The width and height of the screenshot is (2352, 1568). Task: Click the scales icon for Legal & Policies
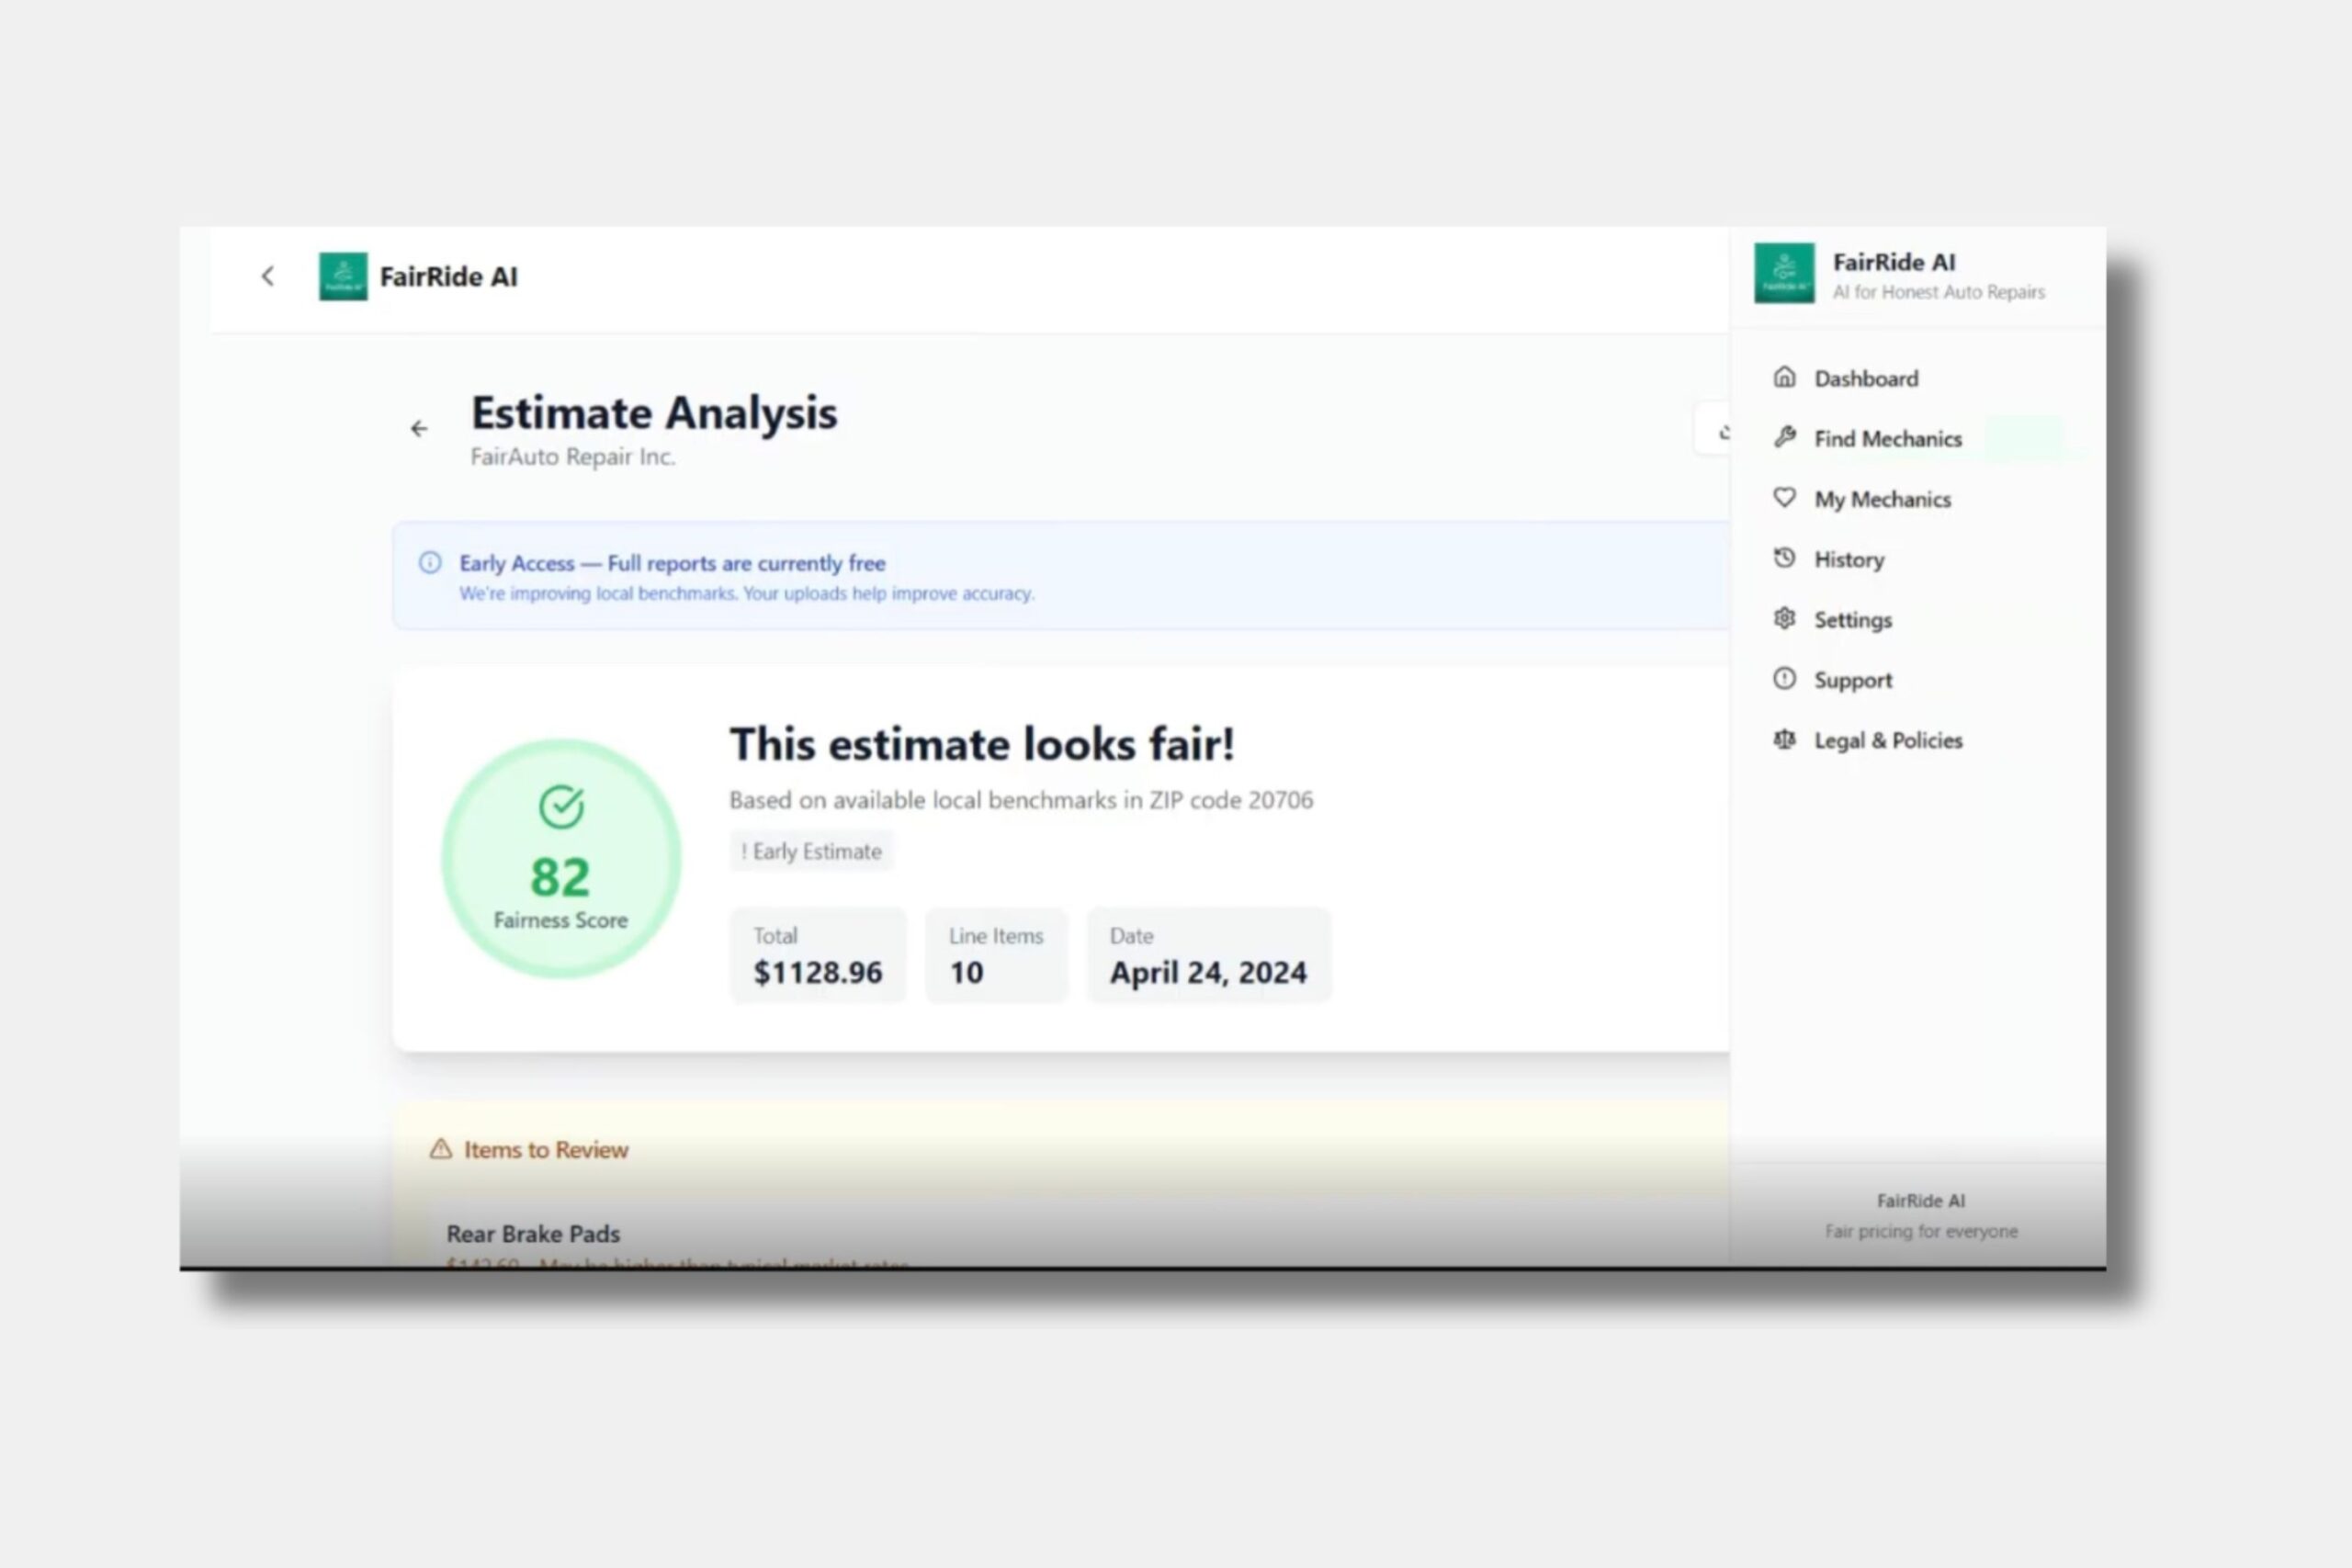click(1784, 740)
